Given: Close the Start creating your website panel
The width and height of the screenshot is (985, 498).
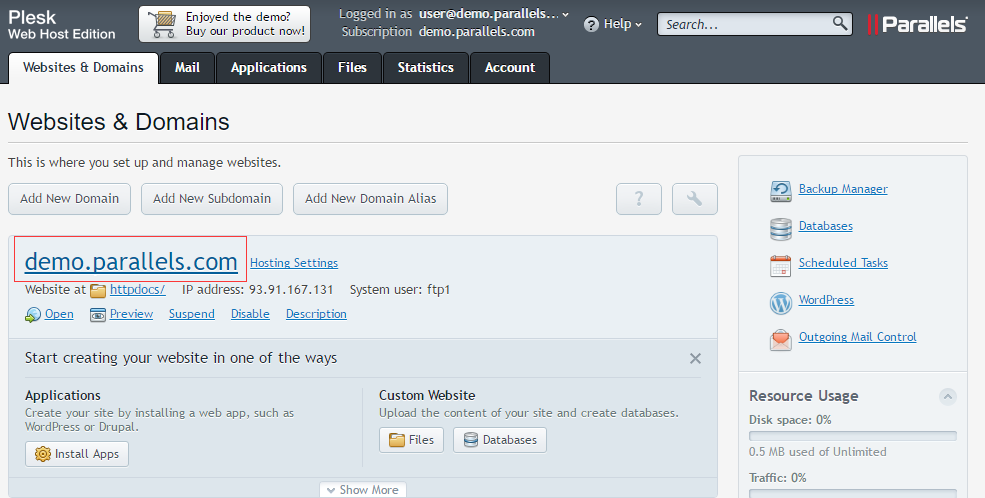Looking at the screenshot, I should click(695, 359).
